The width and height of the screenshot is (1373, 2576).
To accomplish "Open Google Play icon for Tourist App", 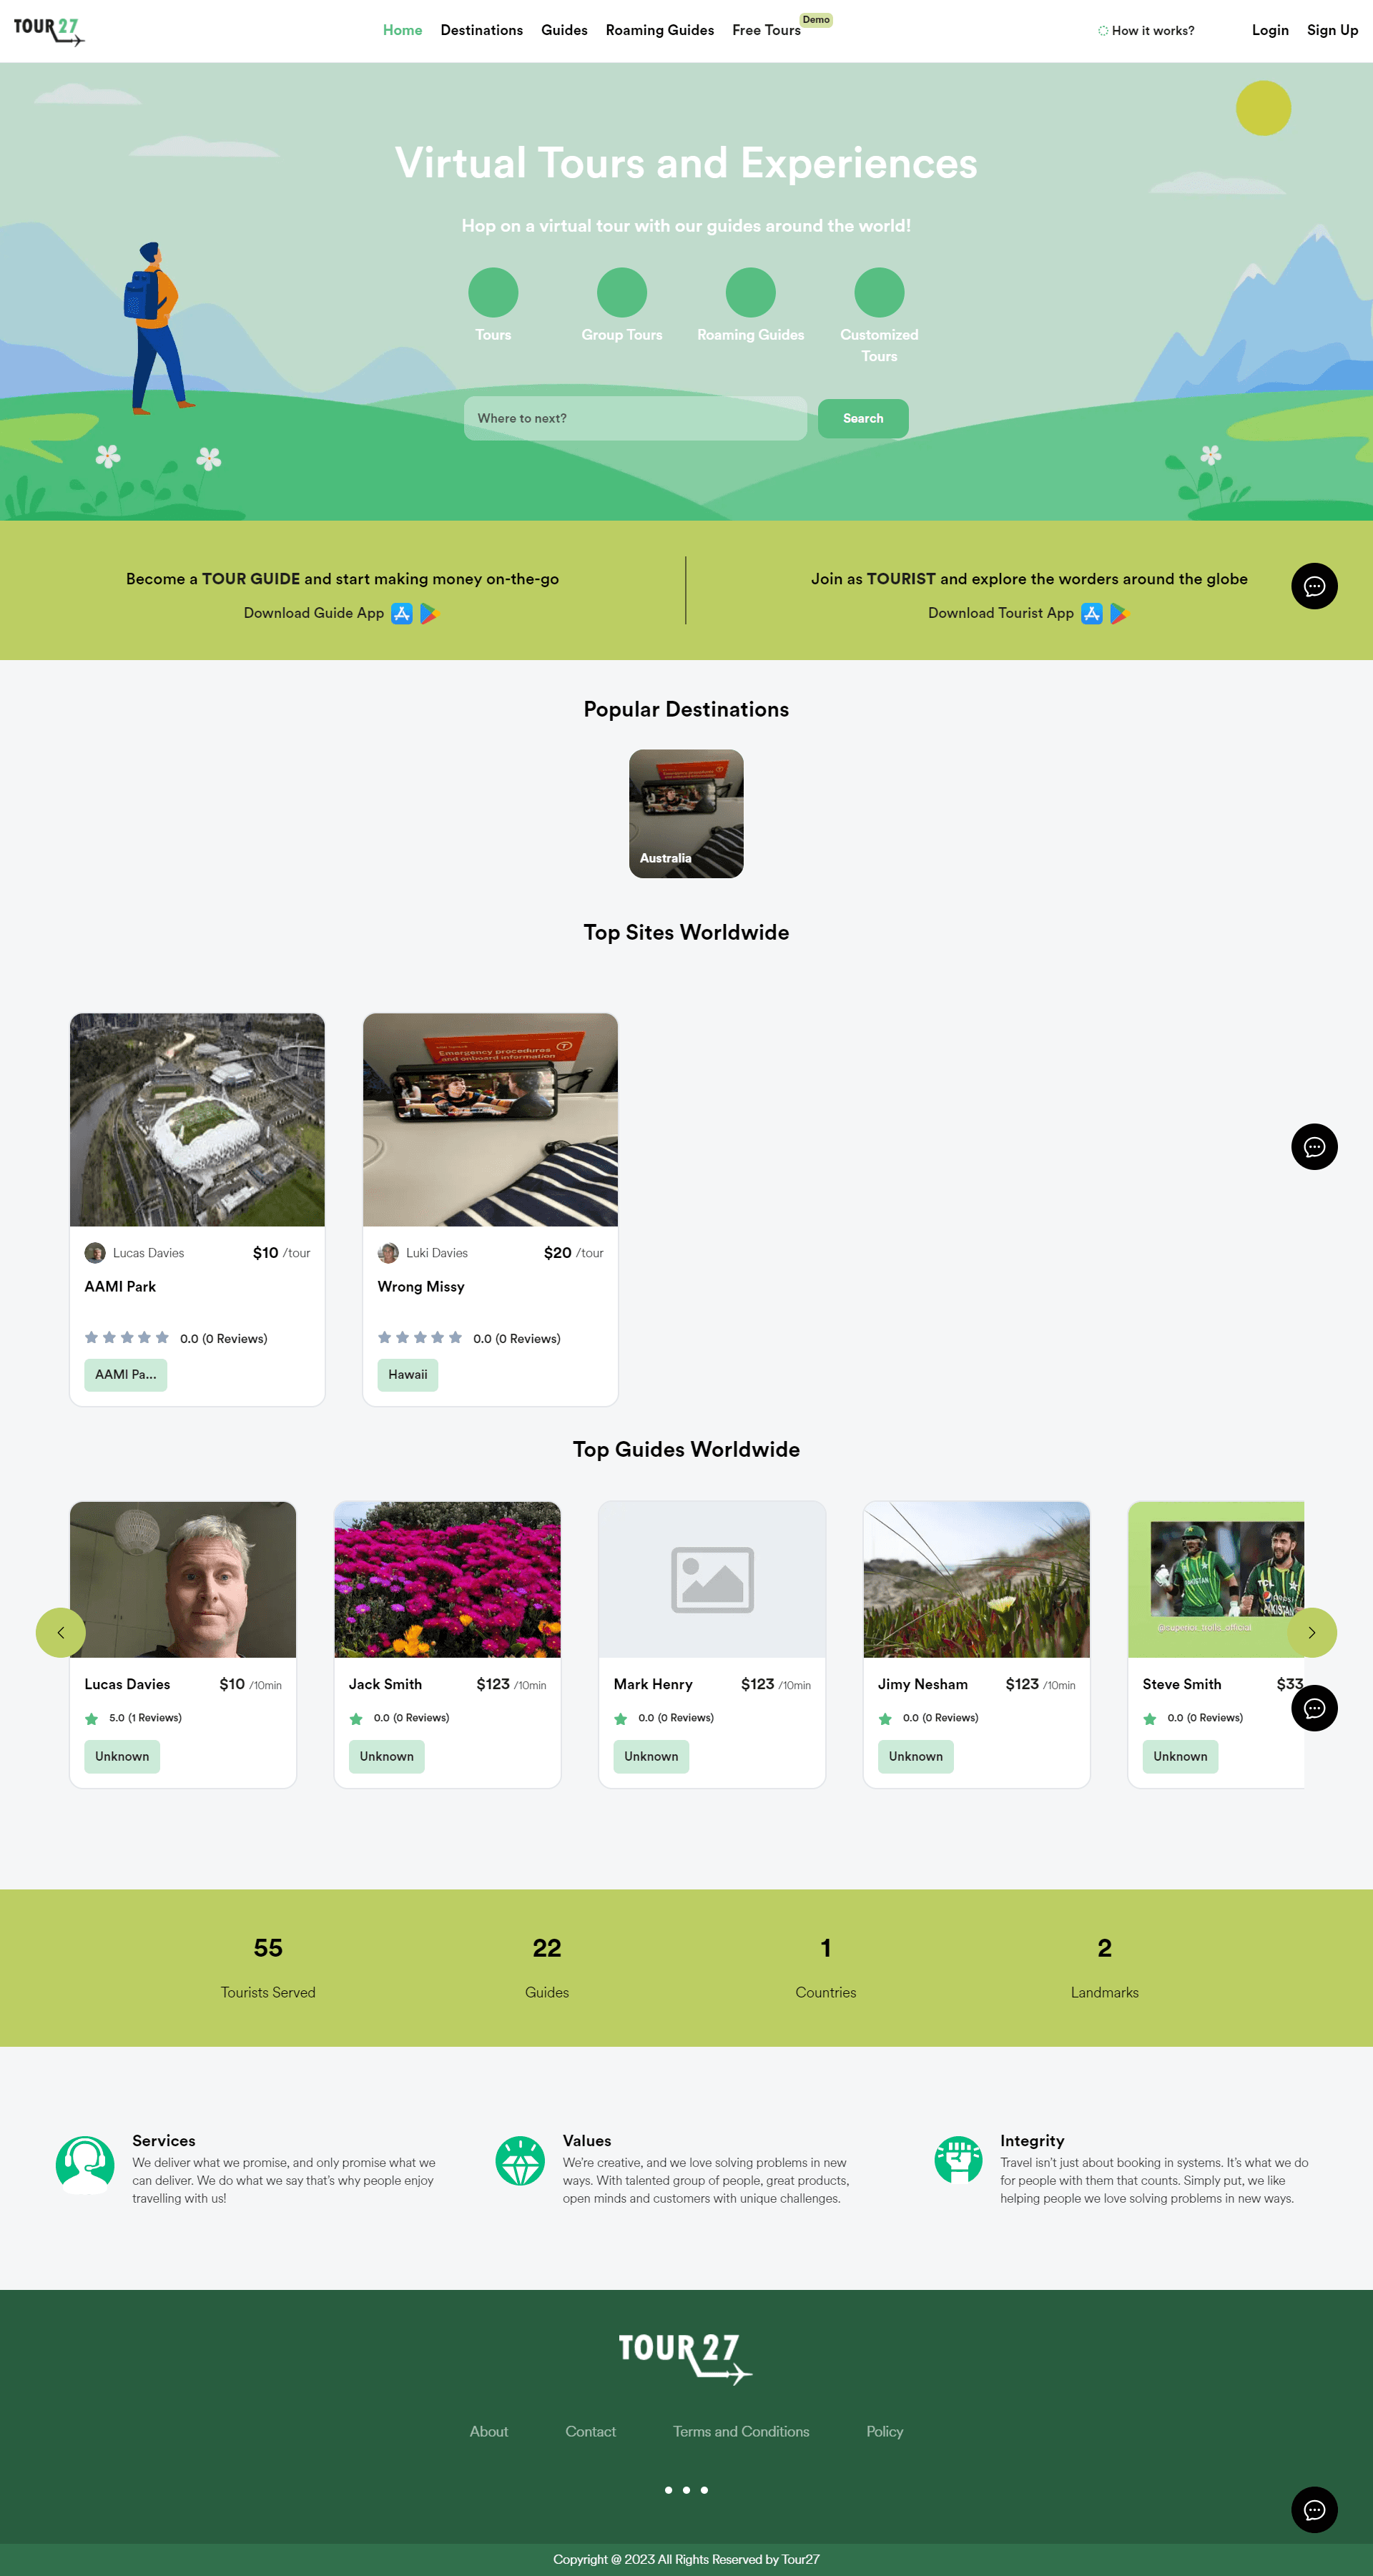I will pyautogui.click(x=1119, y=613).
